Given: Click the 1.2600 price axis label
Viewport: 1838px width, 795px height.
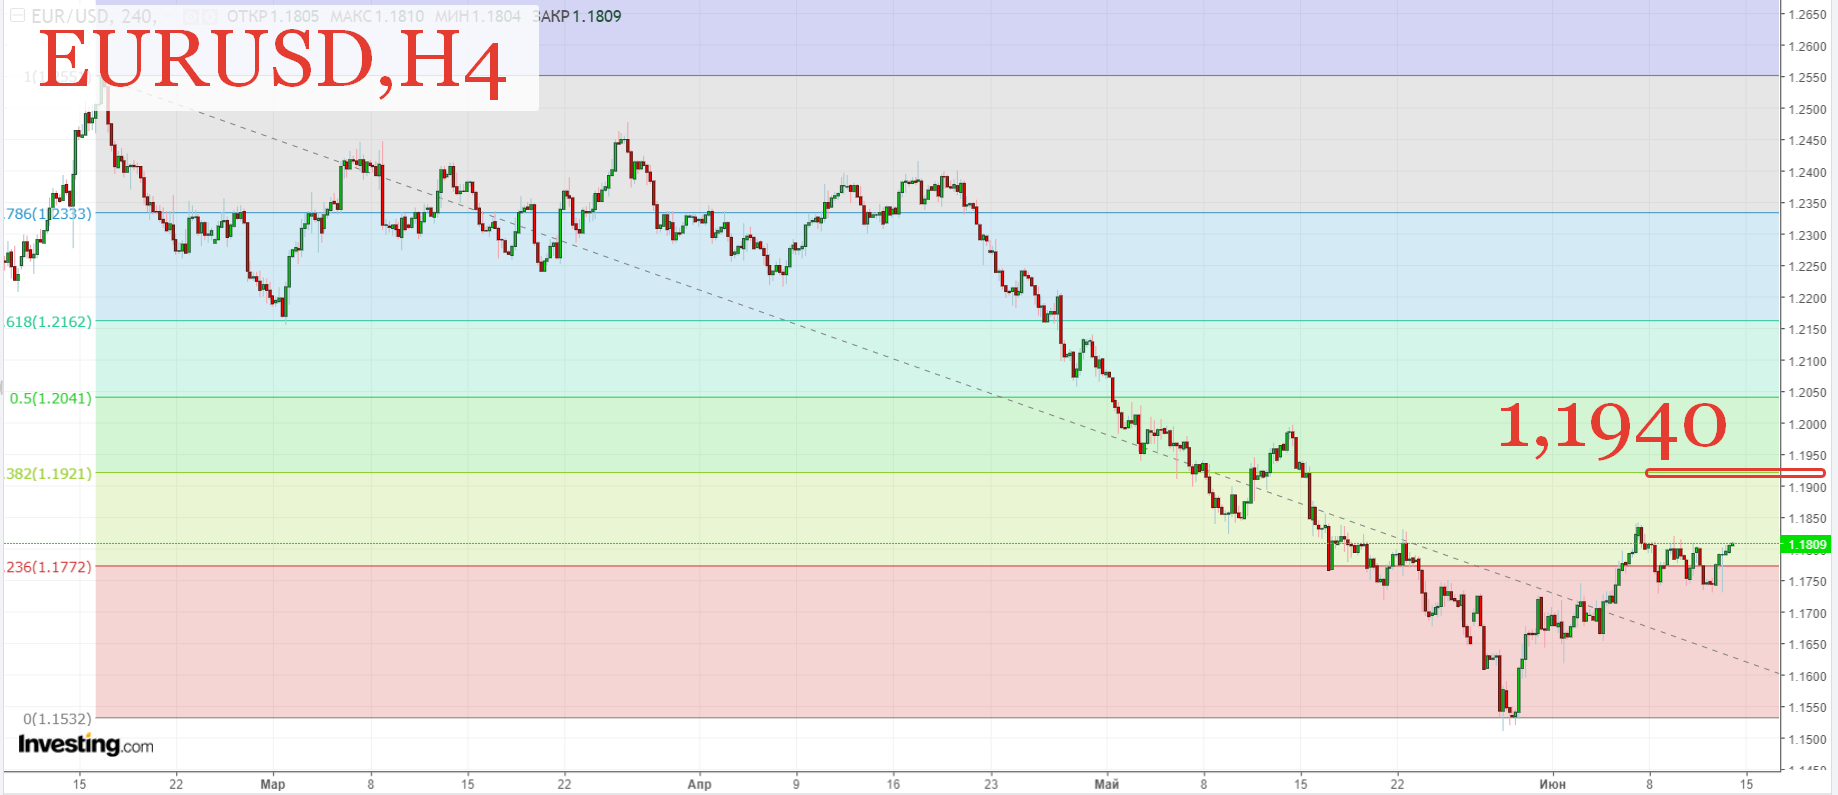Looking at the screenshot, I should [x=1807, y=46].
